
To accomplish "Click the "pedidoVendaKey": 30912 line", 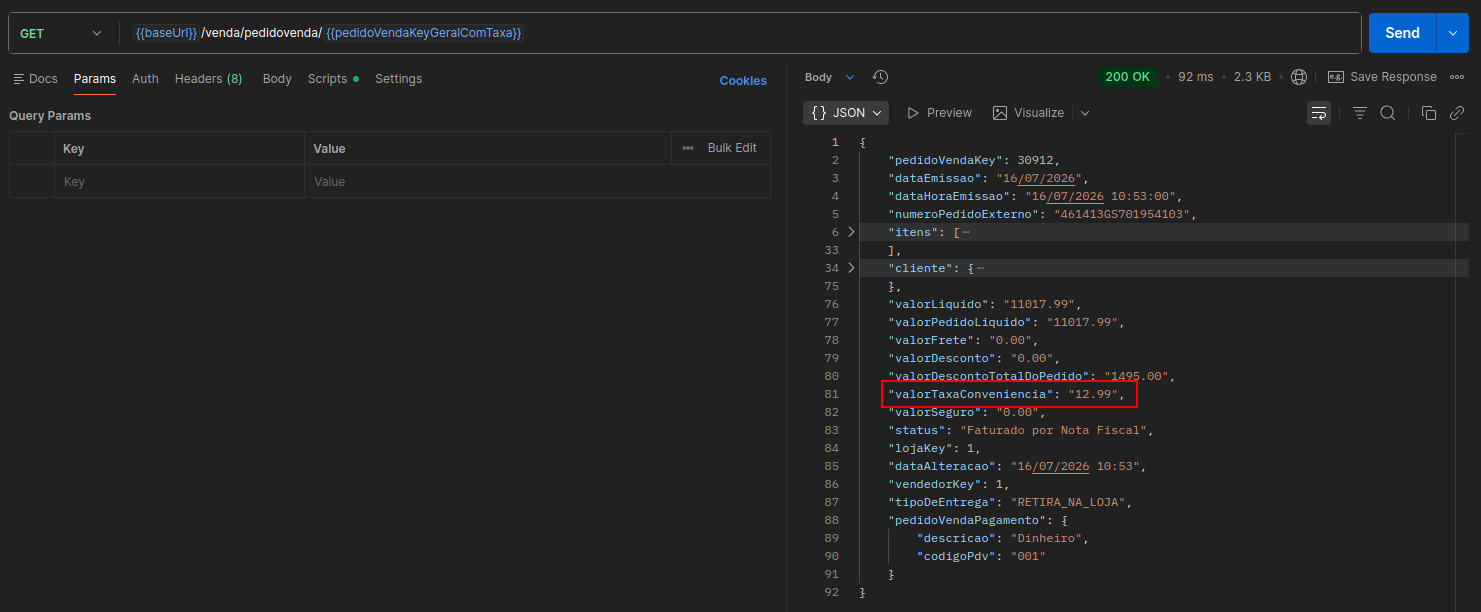I will coord(973,160).
